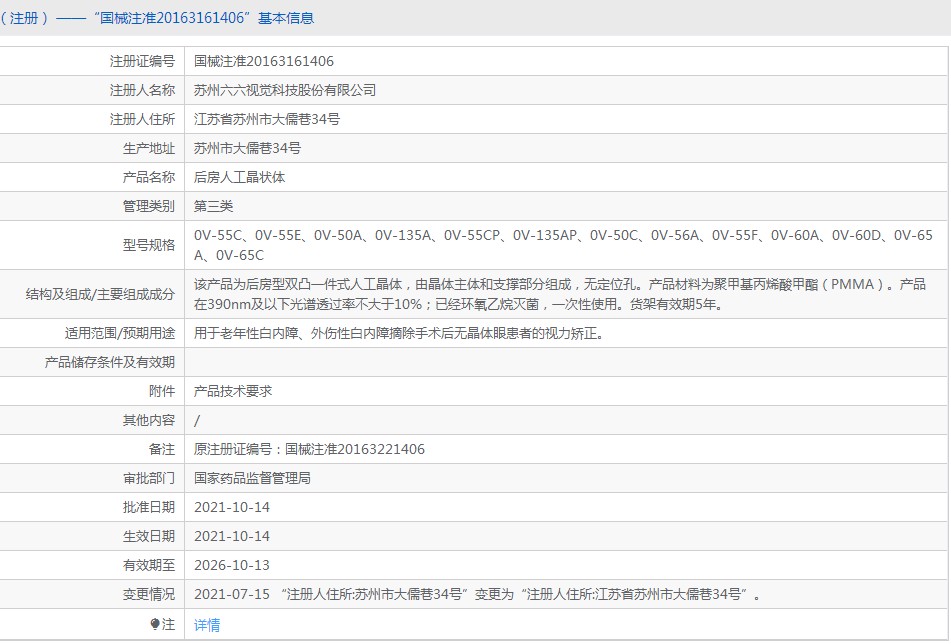Image resolution: width=951 pixels, height=644 pixels.
Task: Click expiry date 2026-10-13
Action: tap(232, 565)
